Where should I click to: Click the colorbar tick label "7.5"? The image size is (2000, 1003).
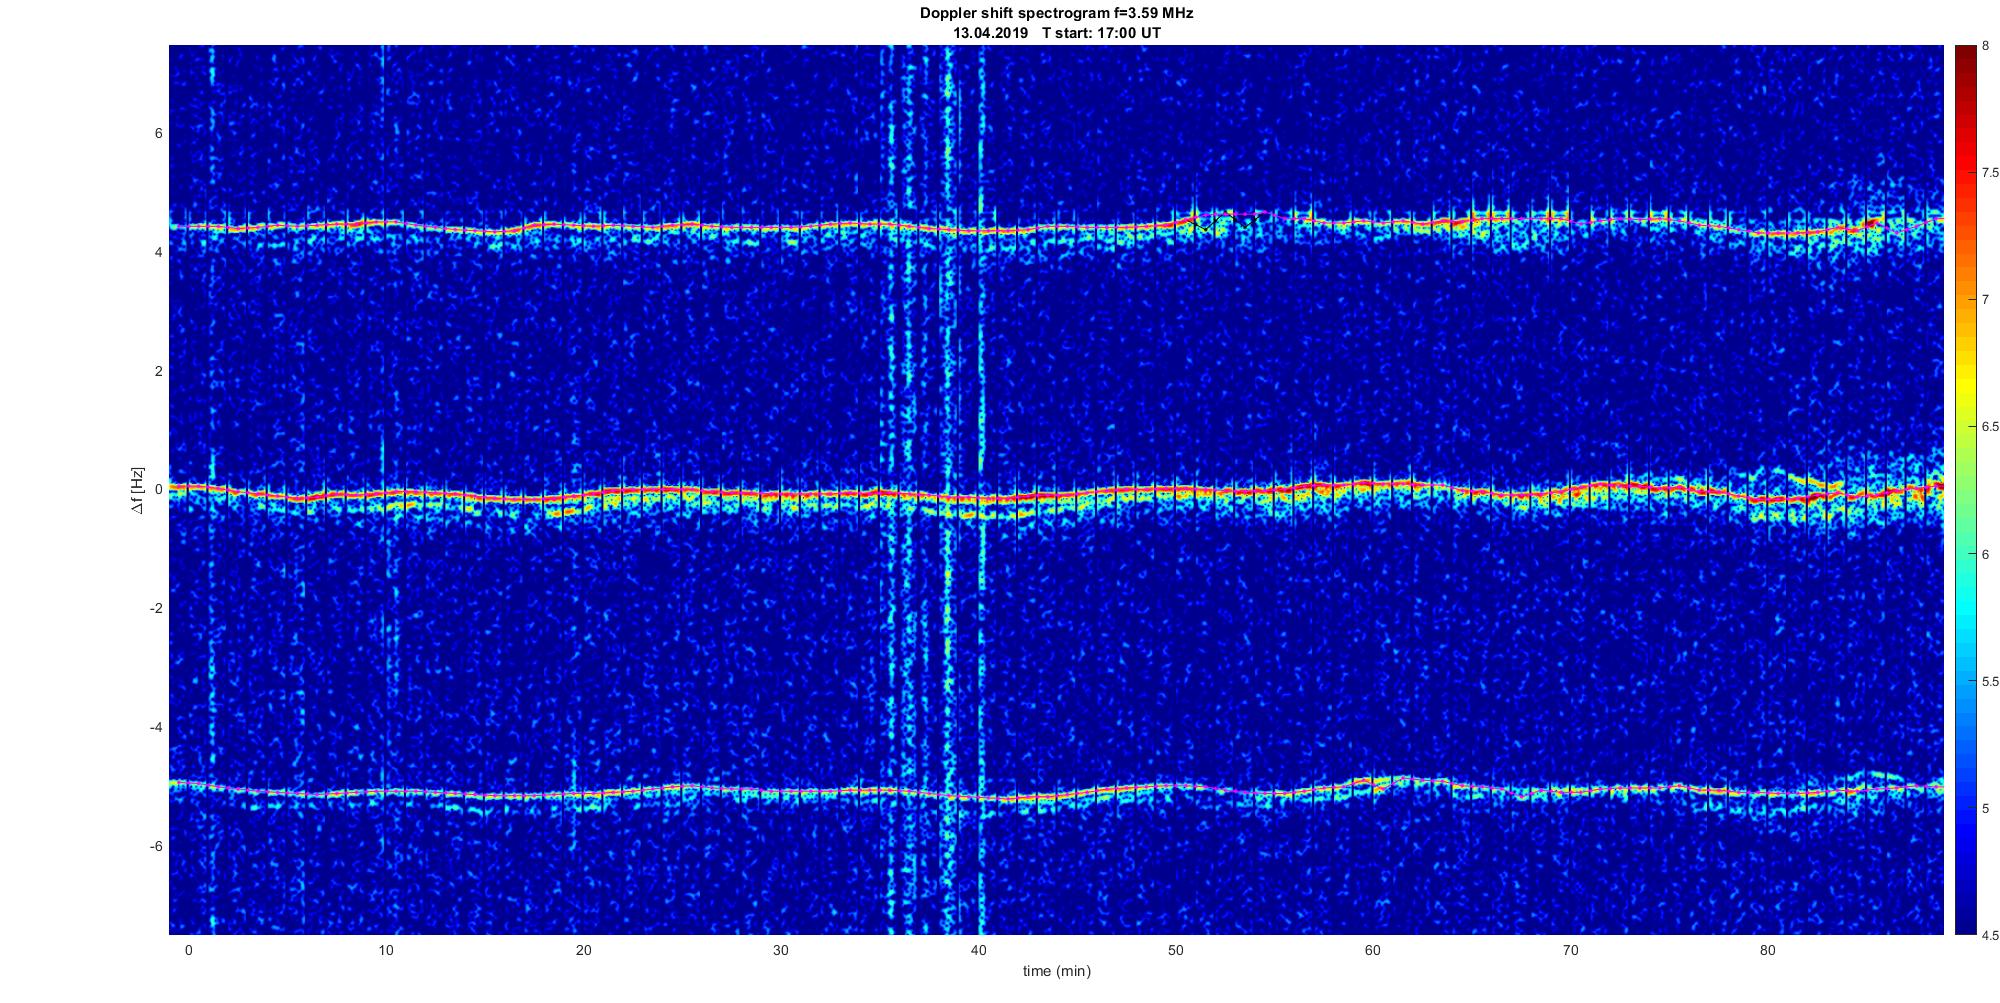tap(1991, 173)
